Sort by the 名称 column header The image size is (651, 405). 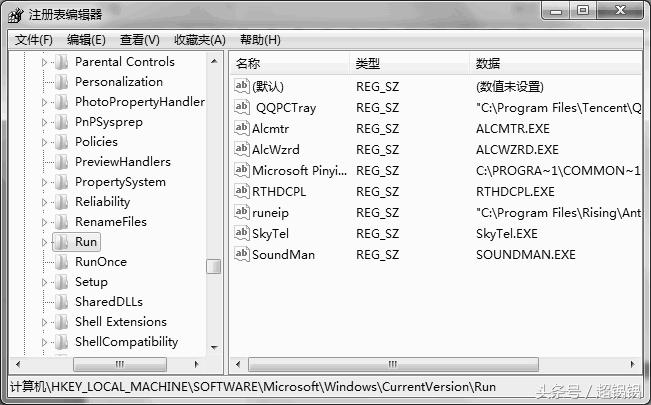(290, 64)
